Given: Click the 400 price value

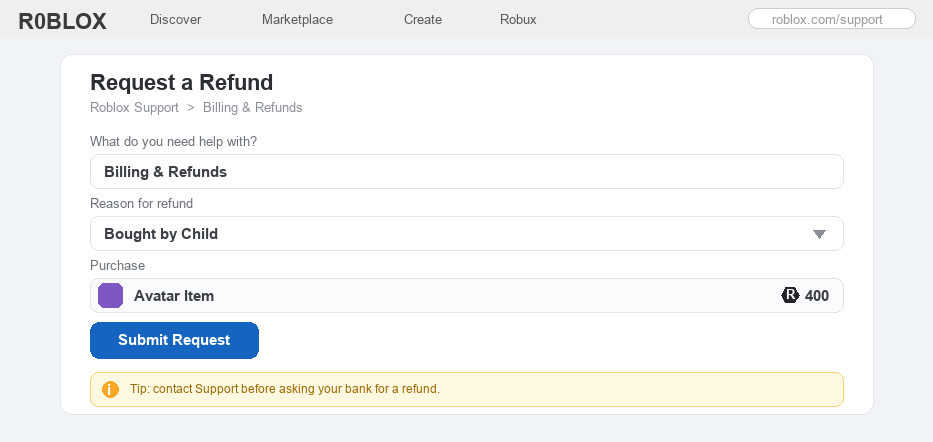Looking at the screenshot, I should (x=816, y=296).
